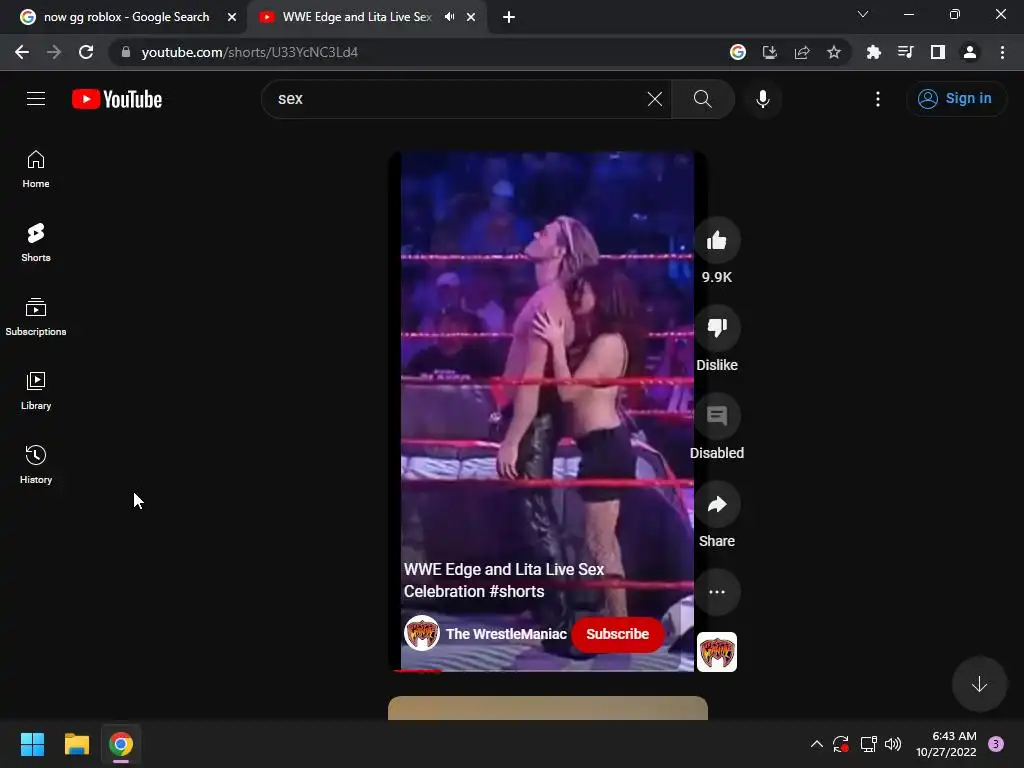Open the Extensions puzzle menu

[873, 52]
